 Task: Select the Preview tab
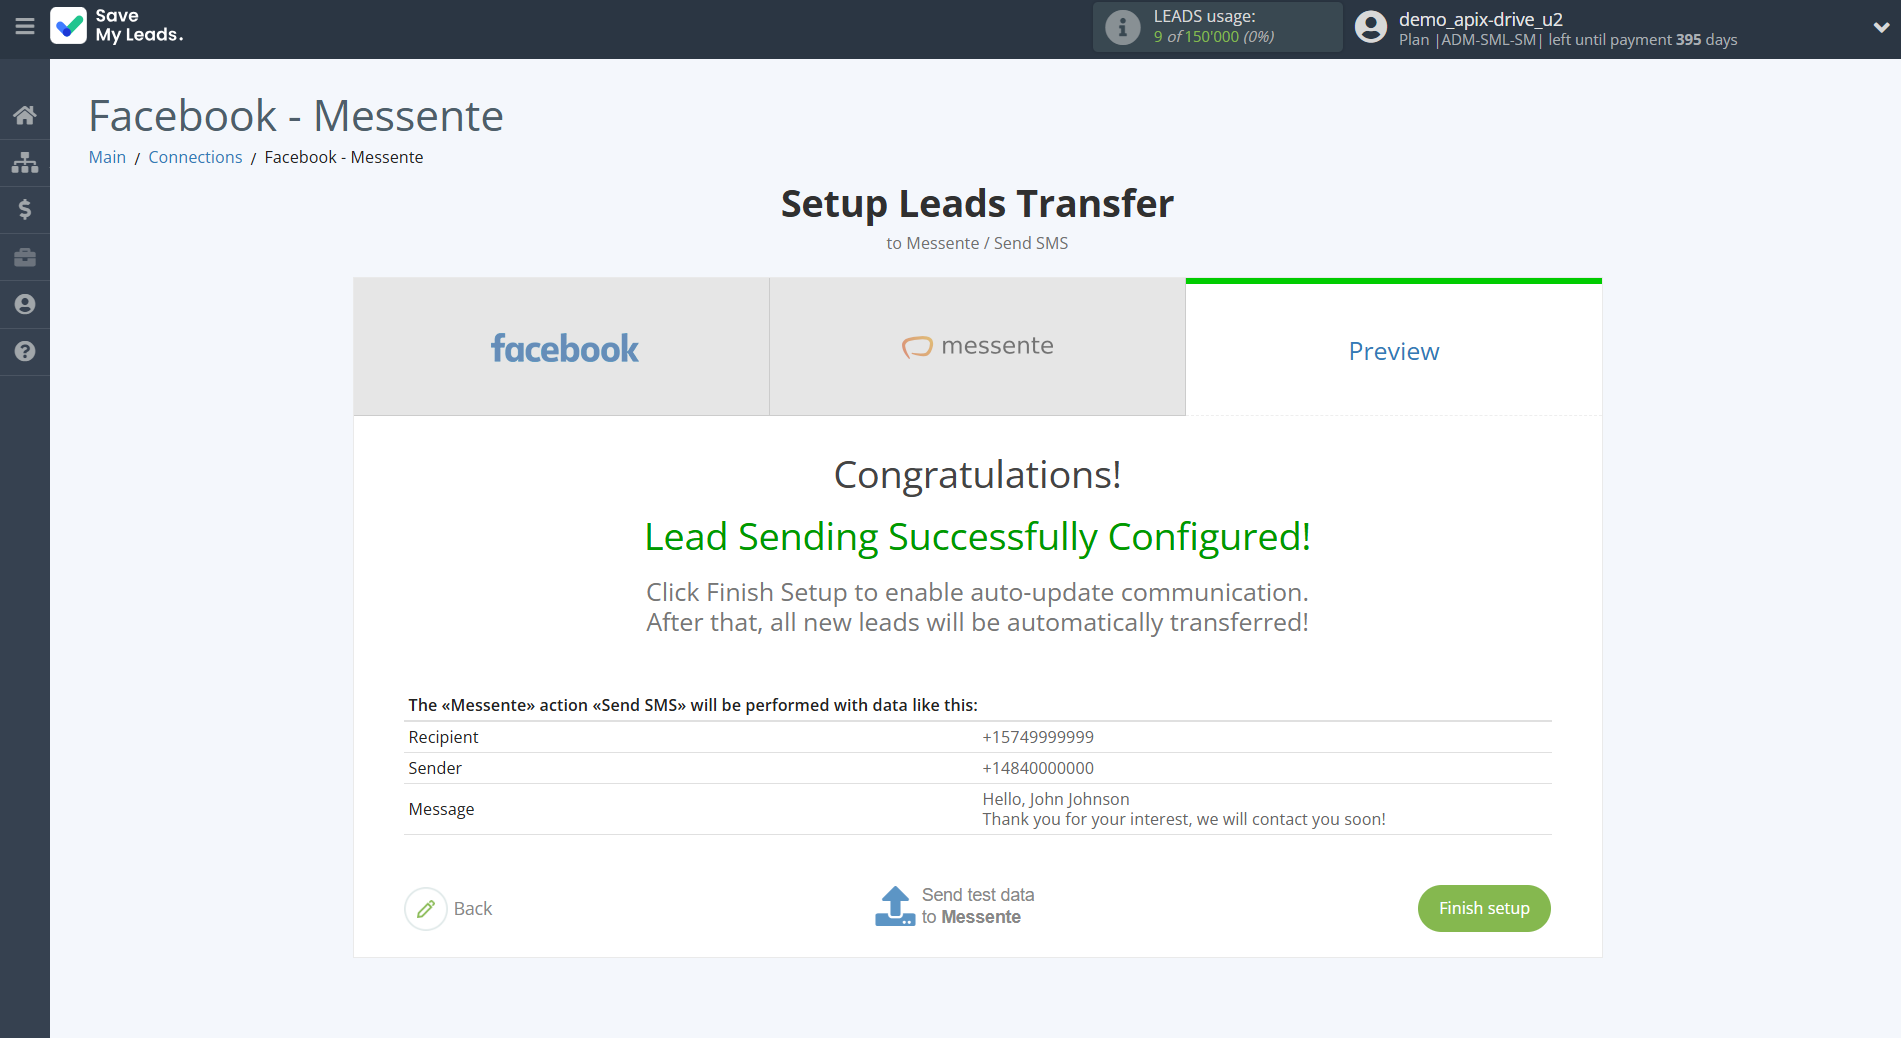[x=1393, y=351]
